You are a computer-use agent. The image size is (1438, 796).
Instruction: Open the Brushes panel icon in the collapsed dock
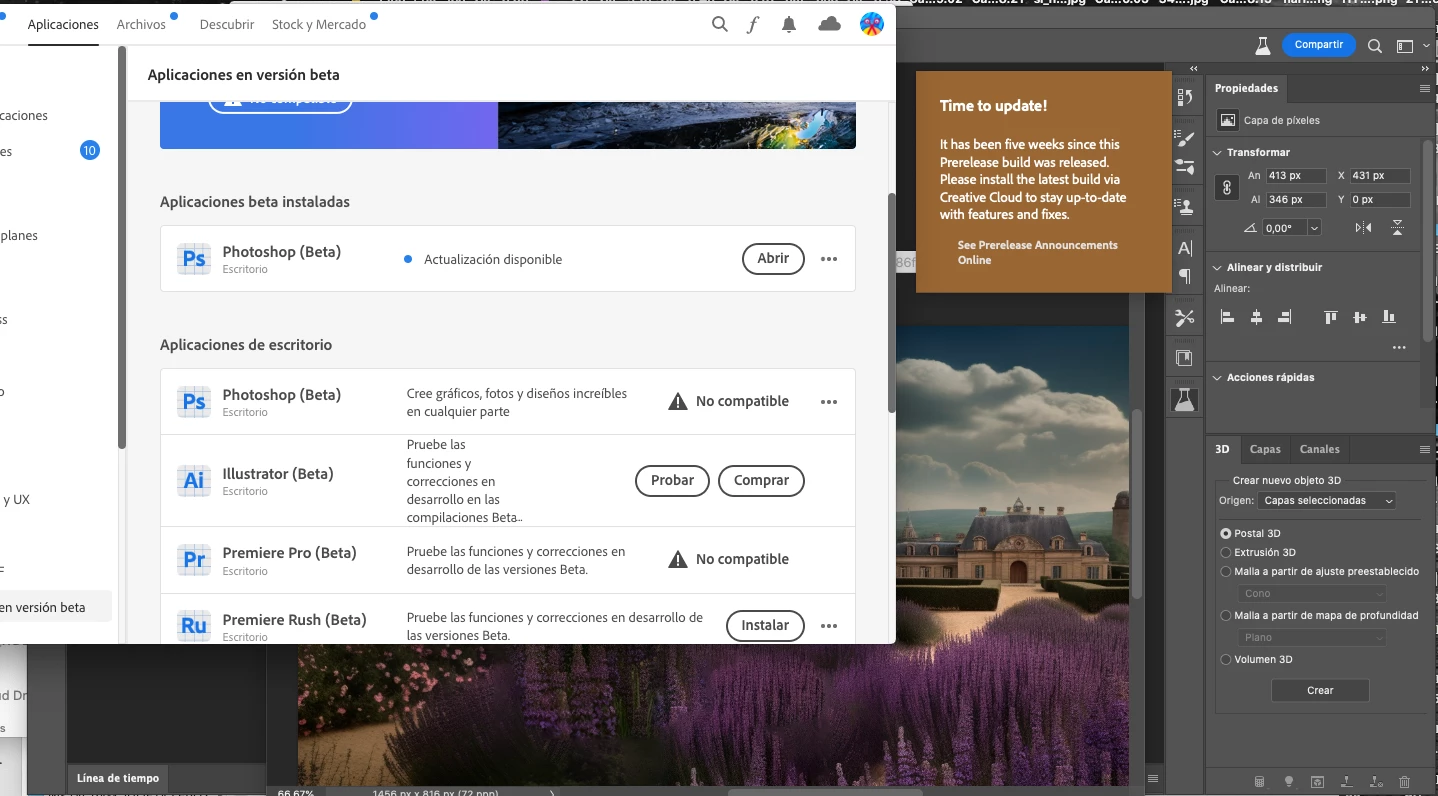pos(1185,138)
